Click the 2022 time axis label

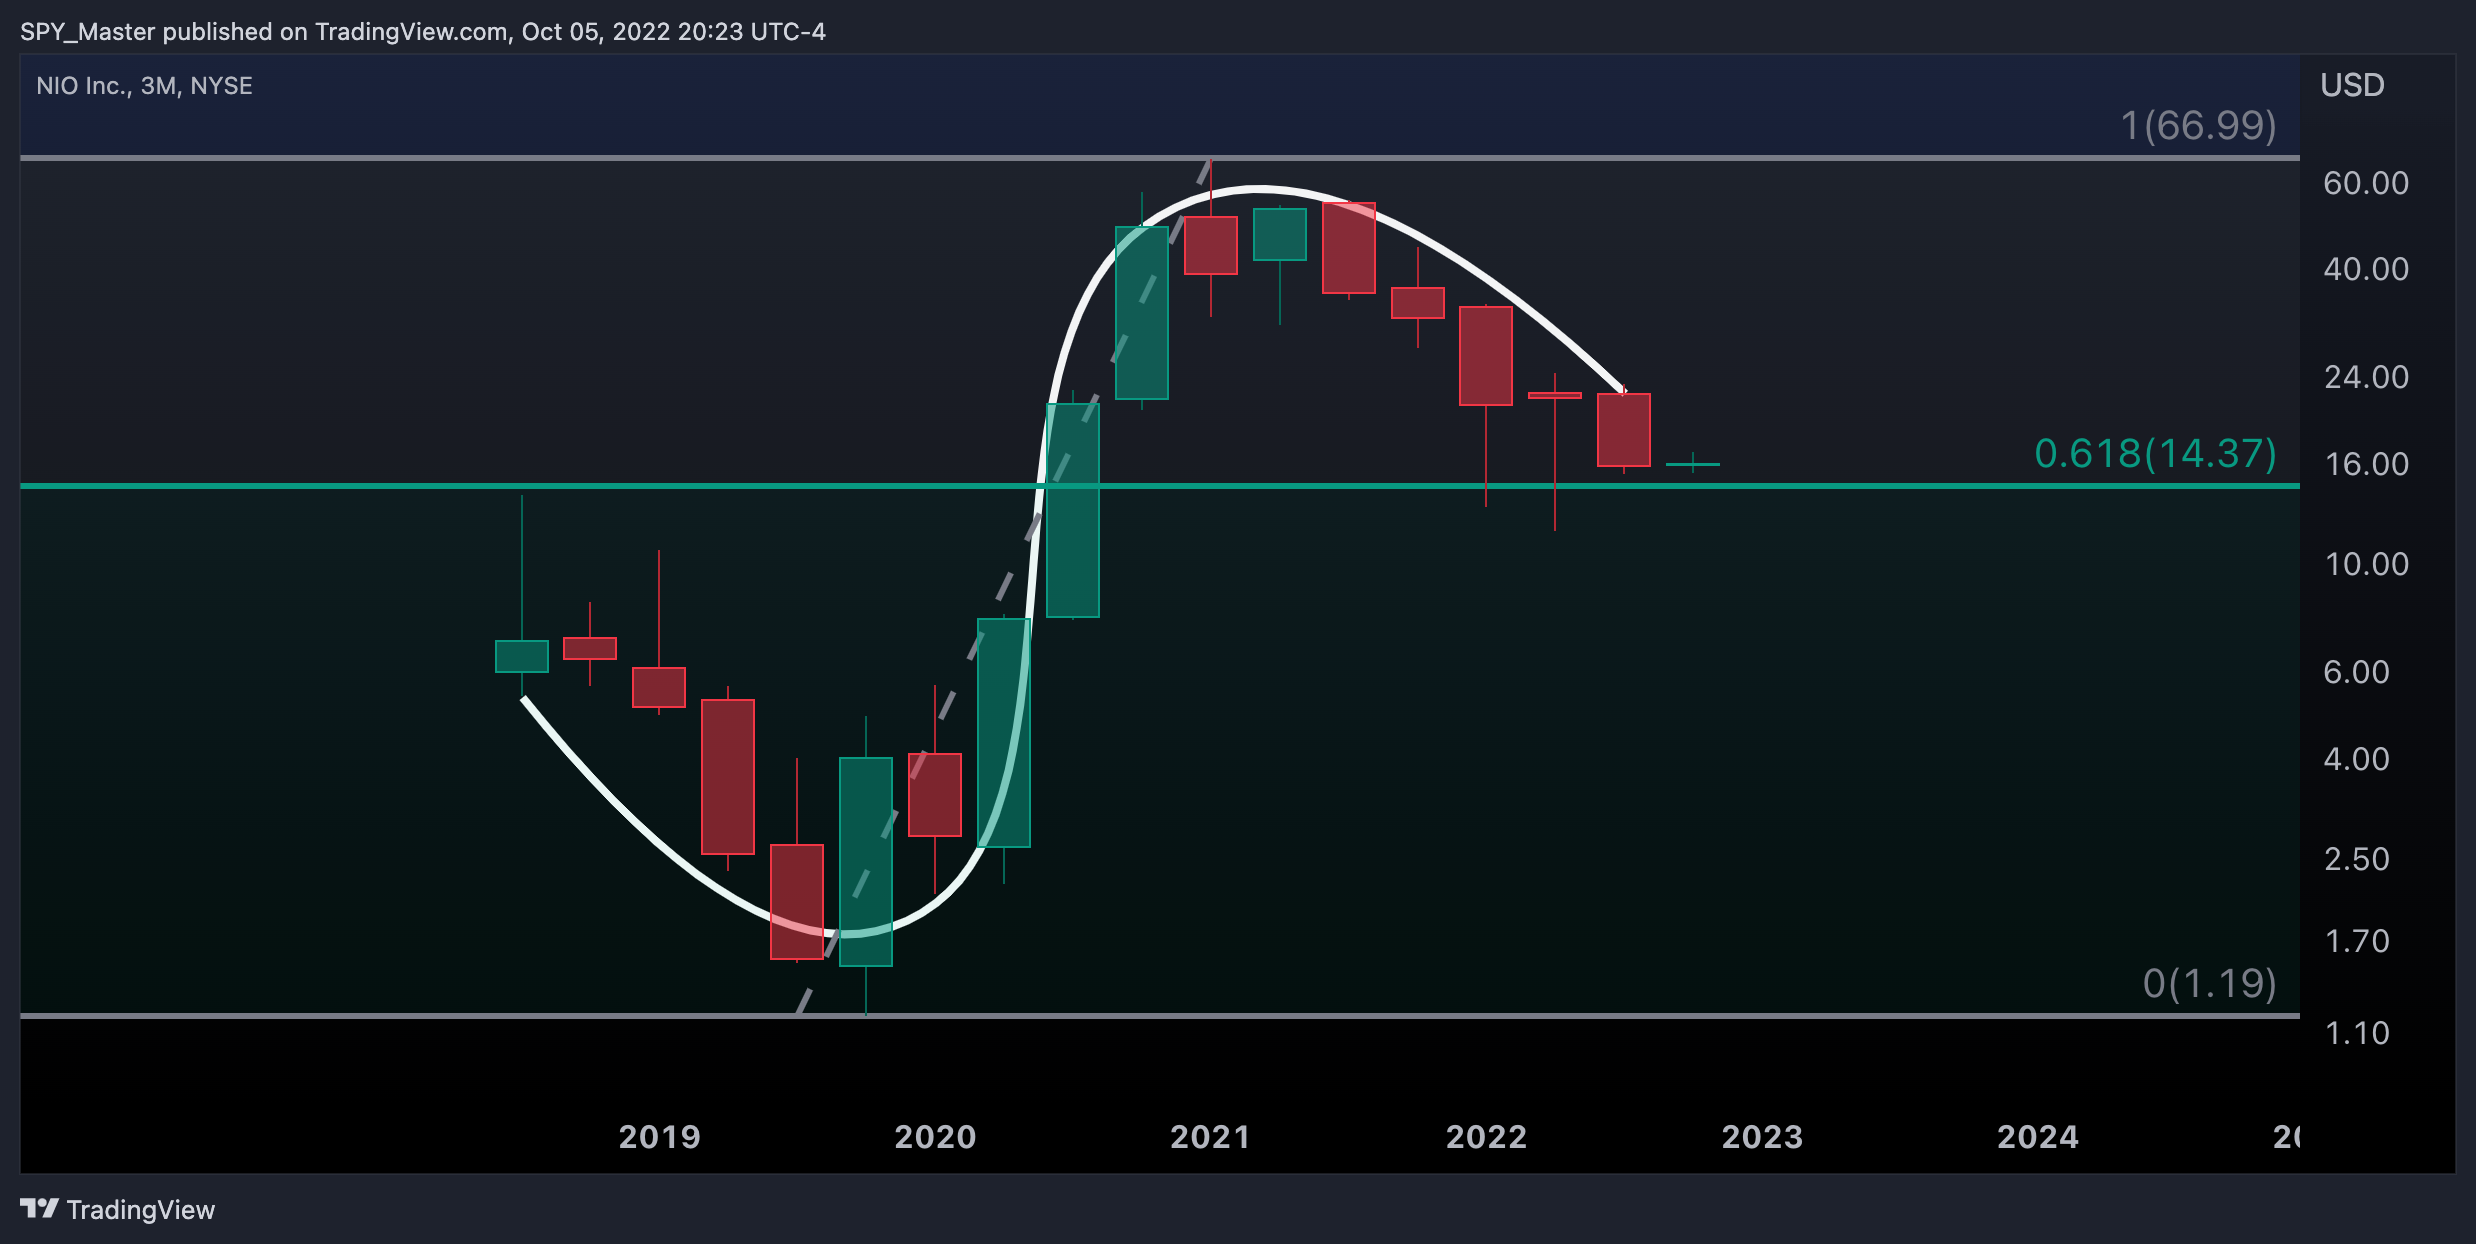point(1486,1137)
